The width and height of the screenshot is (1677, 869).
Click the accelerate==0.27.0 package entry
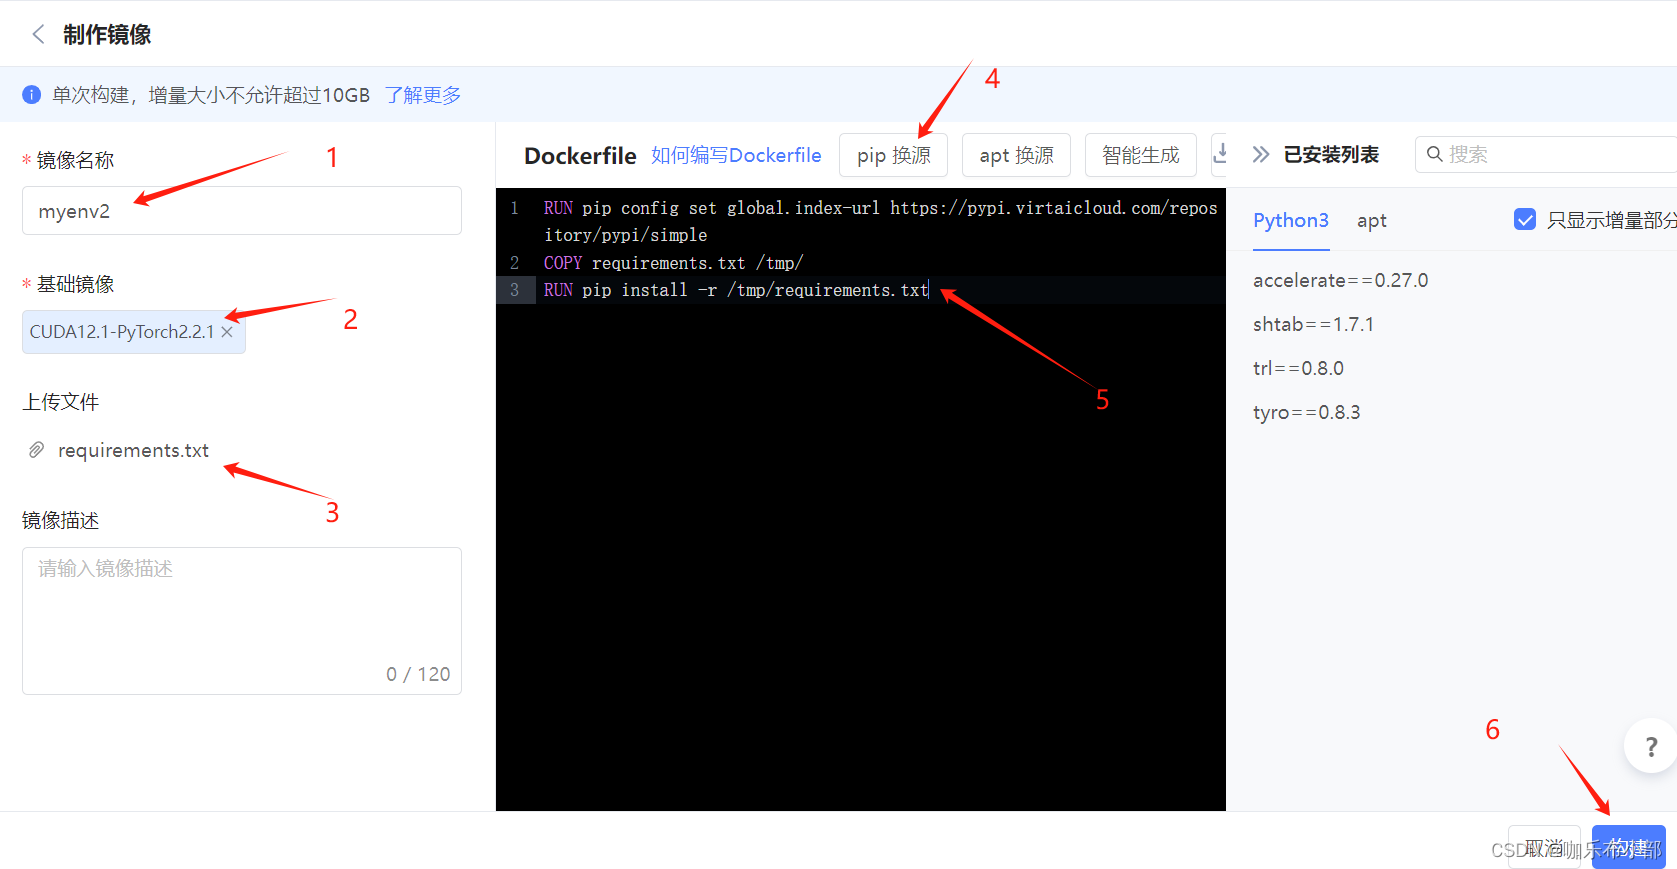click(x=1340, y=280)
